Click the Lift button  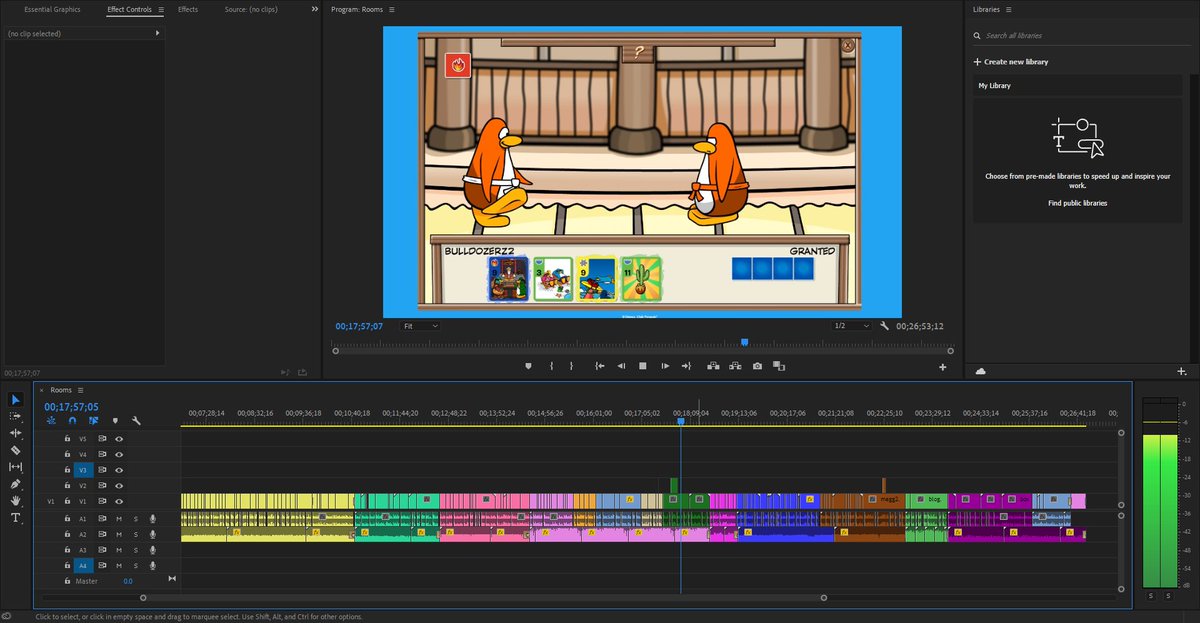(x=713, y=366)
